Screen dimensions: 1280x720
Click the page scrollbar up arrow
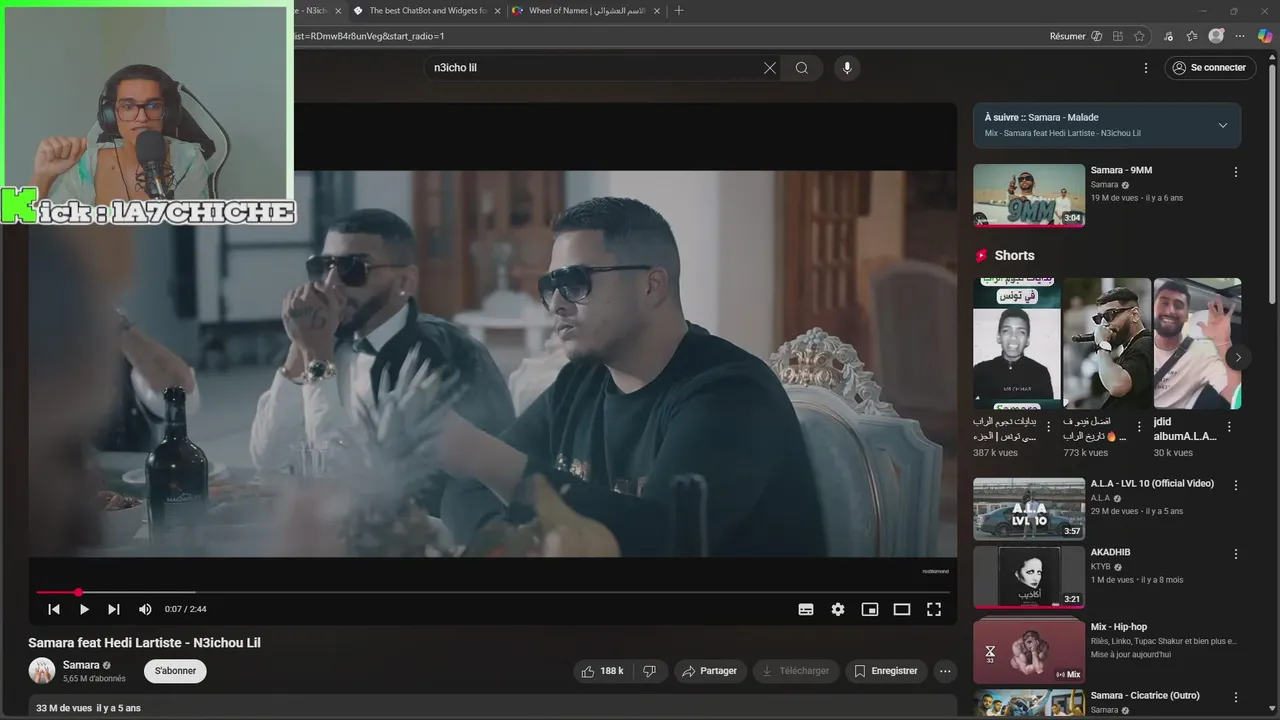coord(1274,57)
